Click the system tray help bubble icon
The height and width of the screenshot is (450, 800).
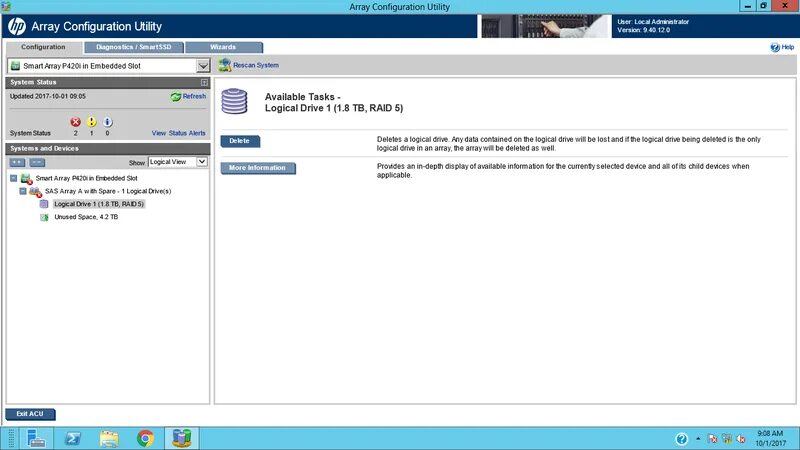click(682, 439)
